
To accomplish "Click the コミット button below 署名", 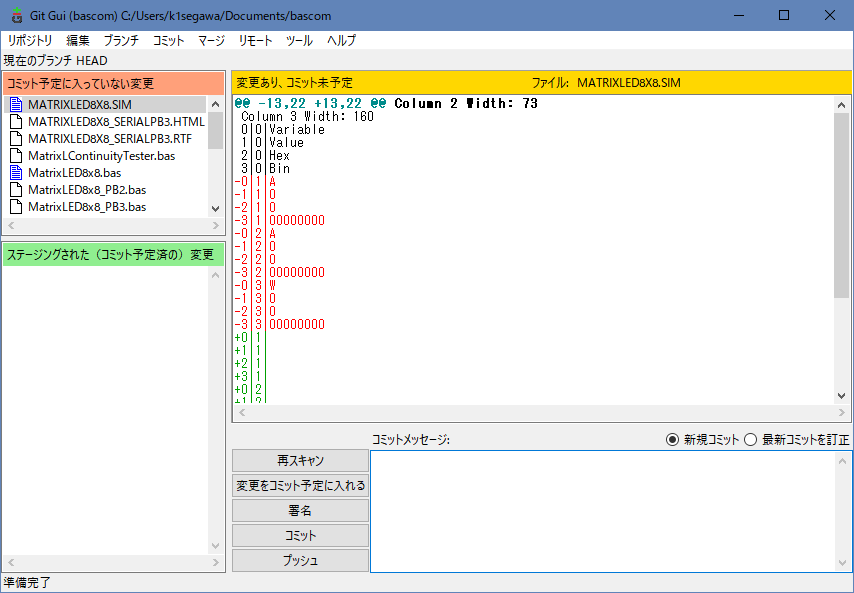I will click(x=300, y=536).
